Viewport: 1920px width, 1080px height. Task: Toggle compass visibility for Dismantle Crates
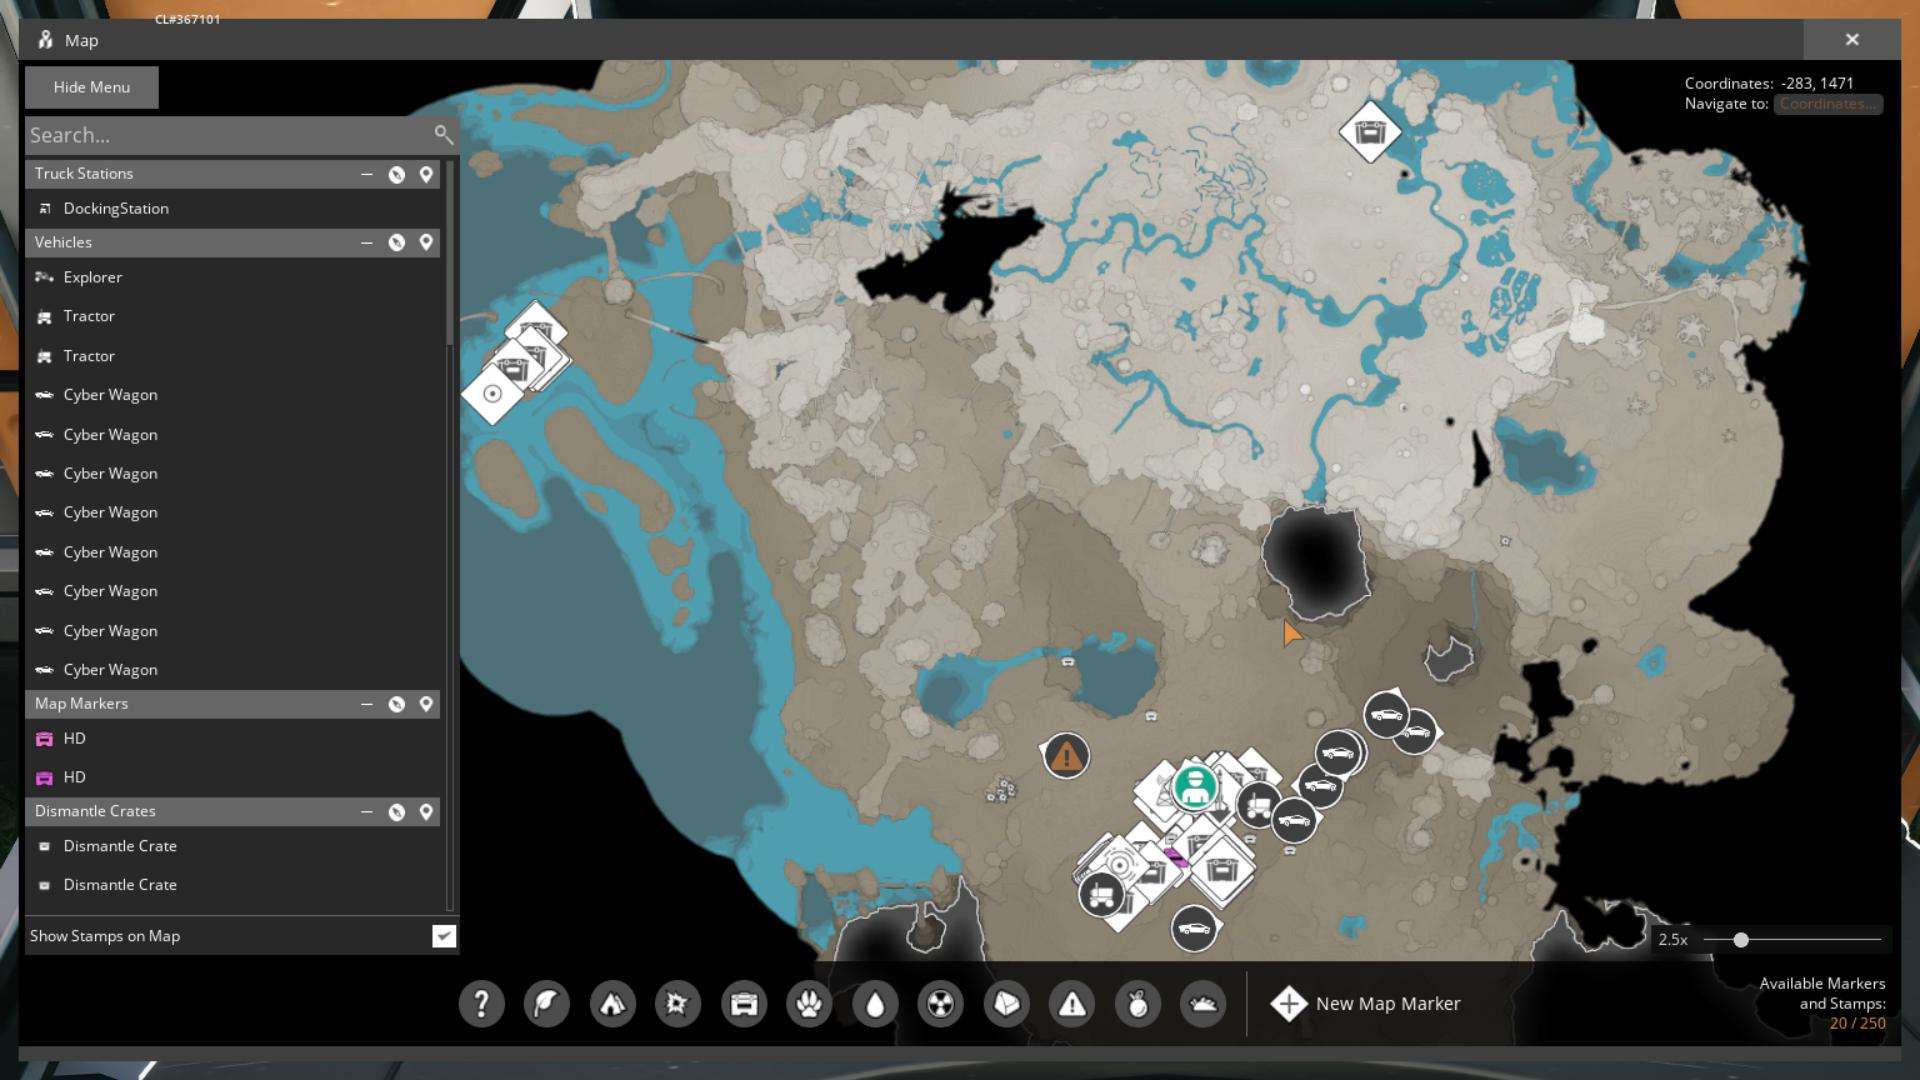(x=397, y=812)
